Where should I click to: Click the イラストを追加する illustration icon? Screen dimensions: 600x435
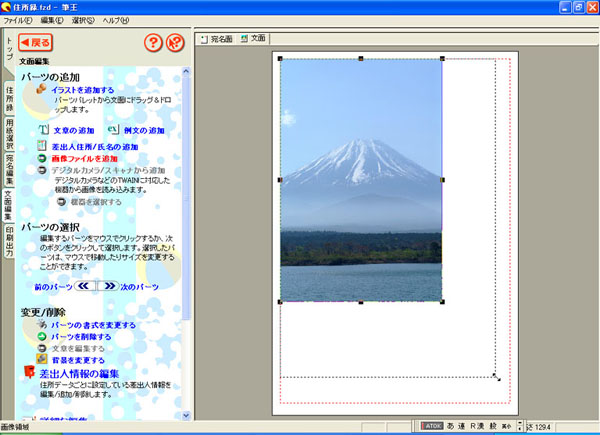(x=42, y=89)
